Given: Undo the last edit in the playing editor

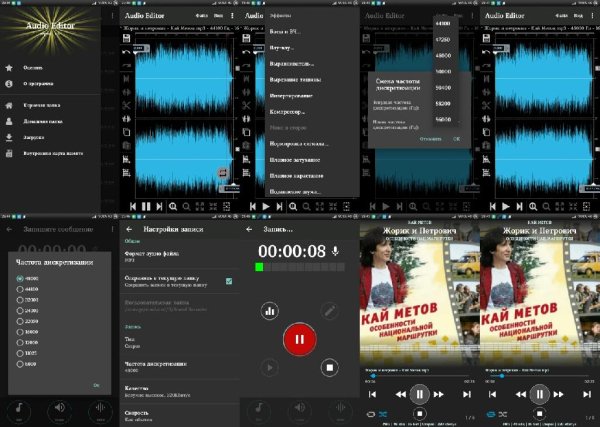Looking at the screenshot, I should (x=126, y=52).
